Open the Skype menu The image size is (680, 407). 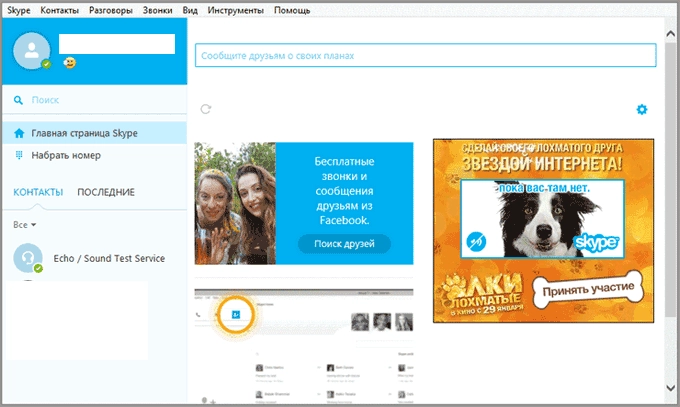coord(19,10)
